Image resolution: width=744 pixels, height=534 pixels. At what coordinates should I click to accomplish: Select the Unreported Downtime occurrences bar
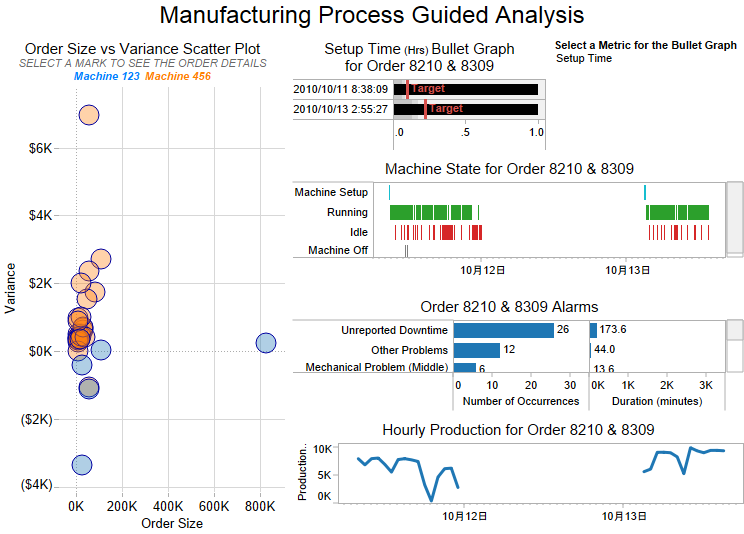point(503,330)
